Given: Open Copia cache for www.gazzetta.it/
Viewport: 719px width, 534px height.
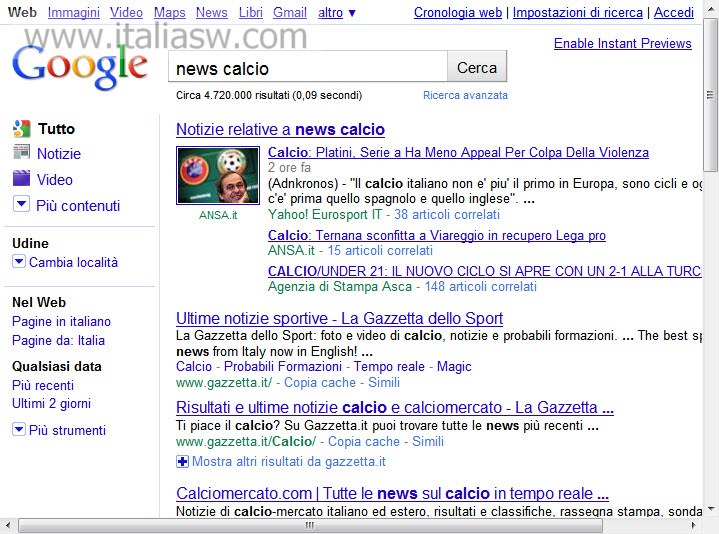Looking at the screenshot, I should pyautogui.click(x=320, y=382).
